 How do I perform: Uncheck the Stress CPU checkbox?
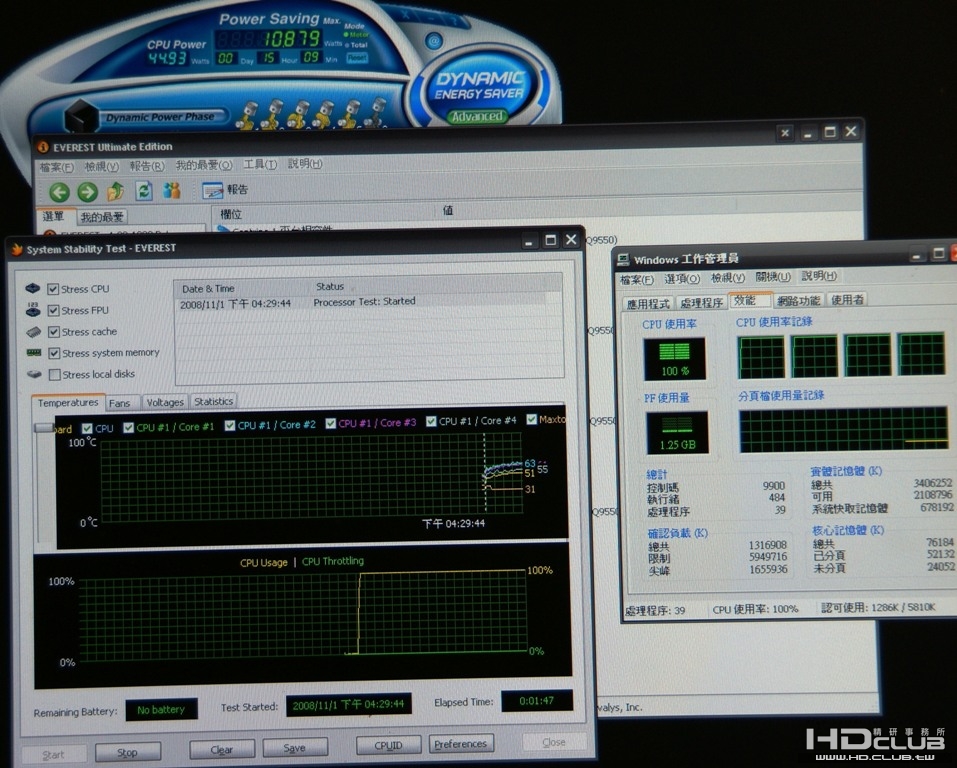point(53,289)
